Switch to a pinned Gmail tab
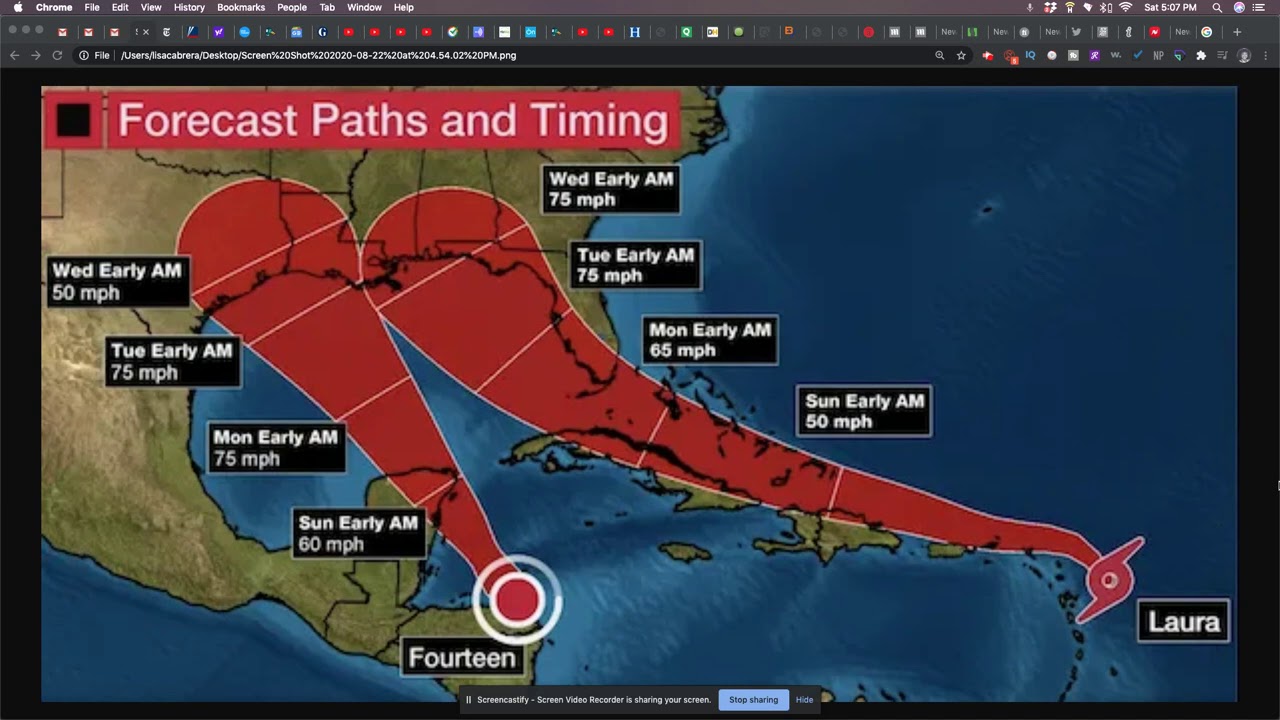1280x720 pixels. tap(62, 32)
